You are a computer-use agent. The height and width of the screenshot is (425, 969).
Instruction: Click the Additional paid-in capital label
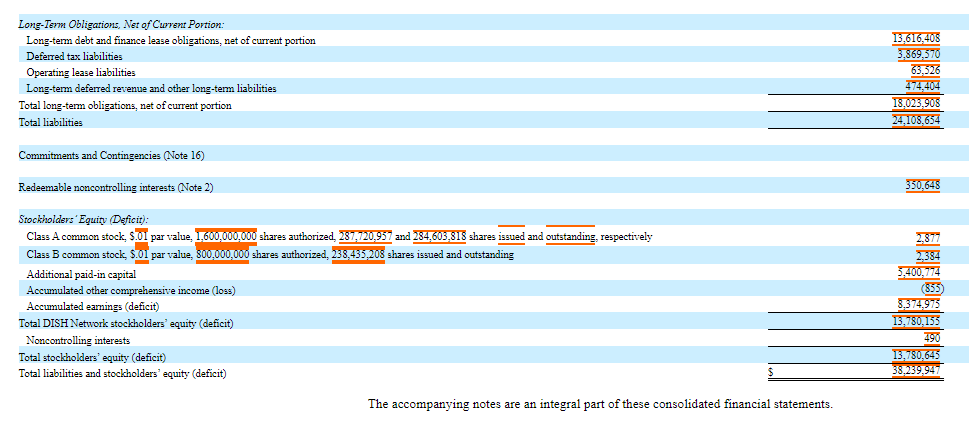81,274
